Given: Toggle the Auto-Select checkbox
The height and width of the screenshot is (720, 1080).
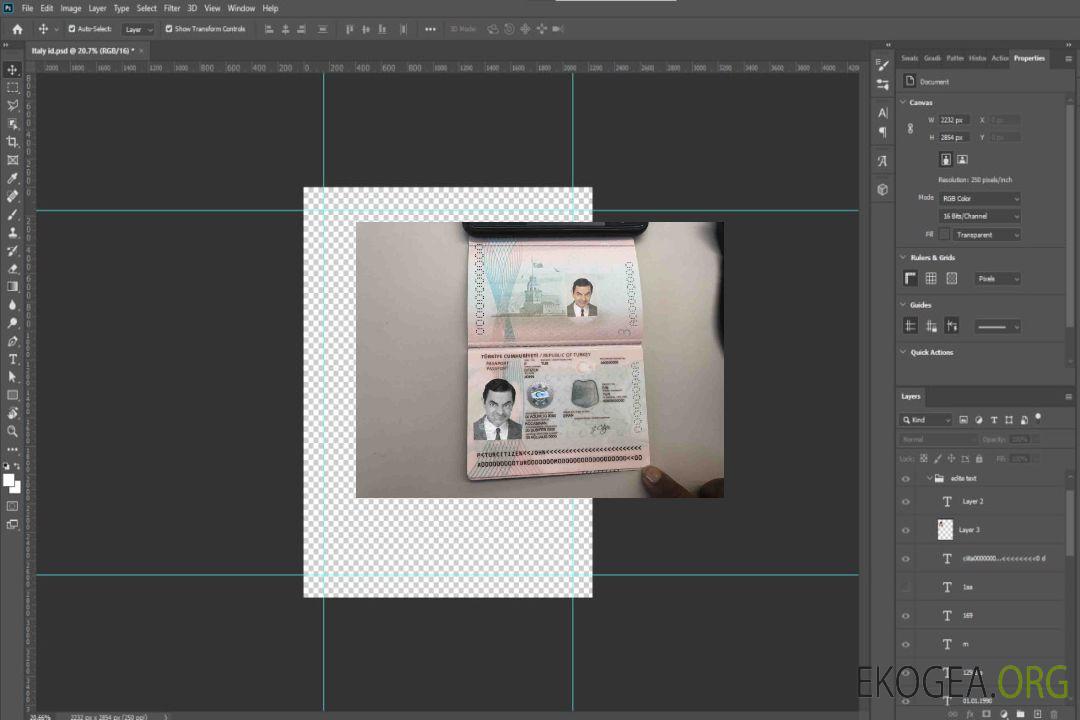Looking at the screenshot, I should point(72,29).
